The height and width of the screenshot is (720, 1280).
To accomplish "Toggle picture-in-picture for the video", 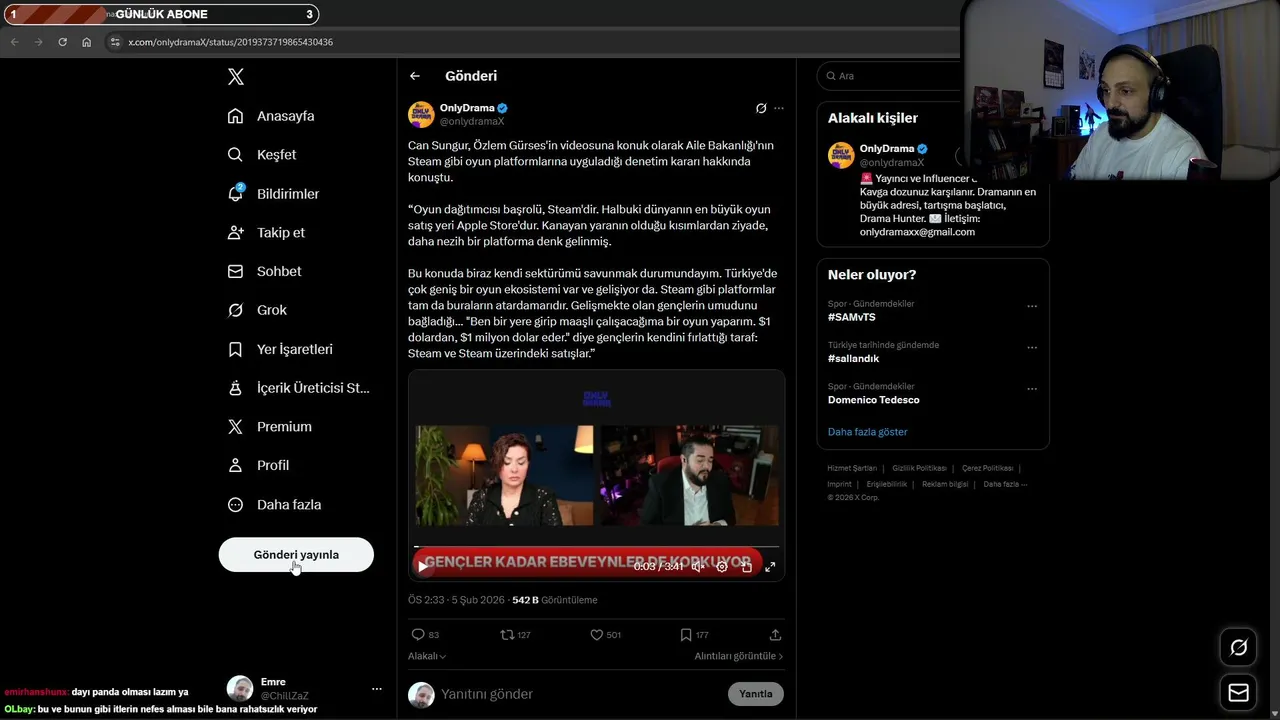I will pyautogui.click(x=746, y=566).
